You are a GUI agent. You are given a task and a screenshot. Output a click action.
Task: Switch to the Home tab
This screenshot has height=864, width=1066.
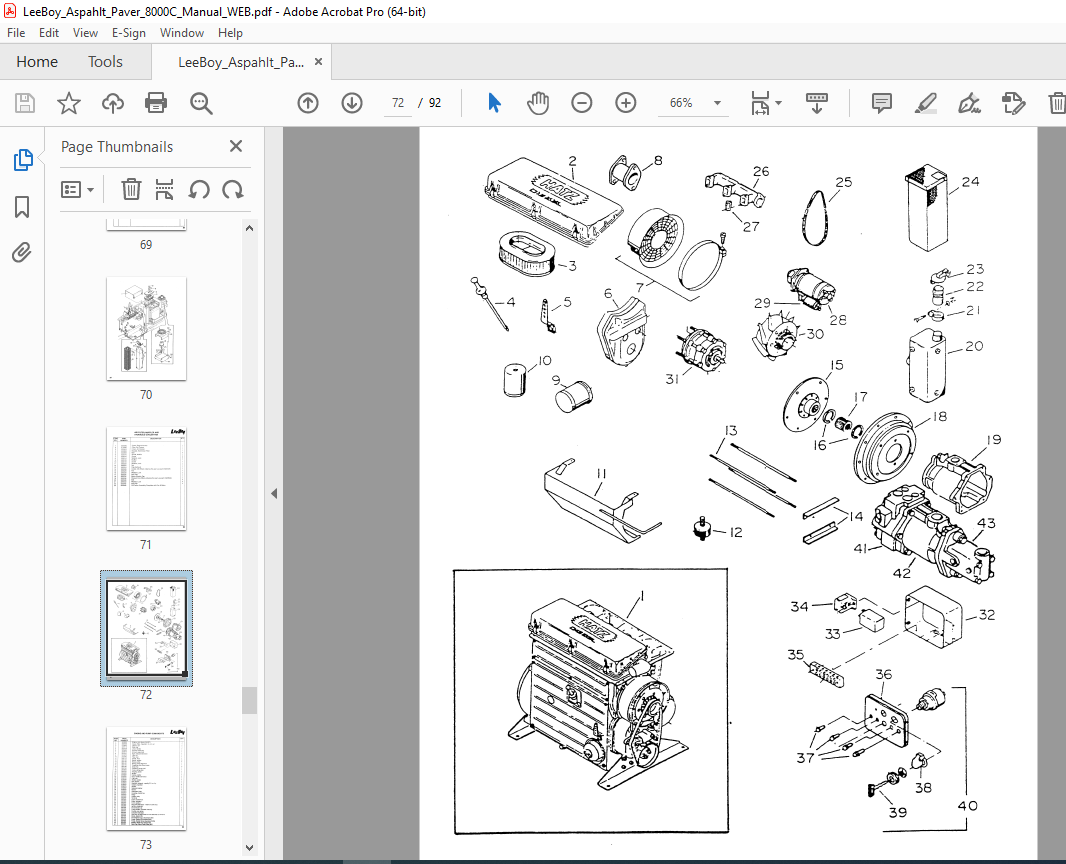coord(37,62)
